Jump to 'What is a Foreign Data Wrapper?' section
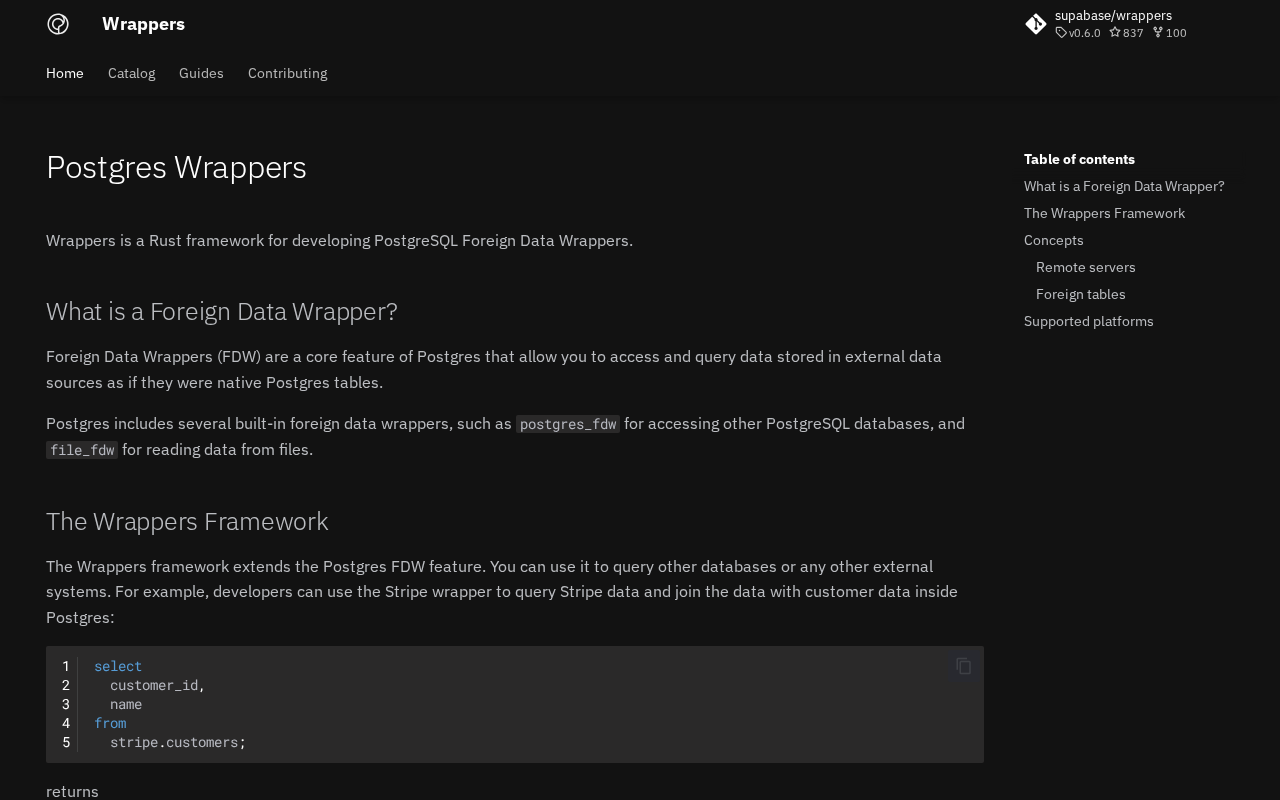The height and width of the screenshot is (800, 1280). [x=1124, y=186]
